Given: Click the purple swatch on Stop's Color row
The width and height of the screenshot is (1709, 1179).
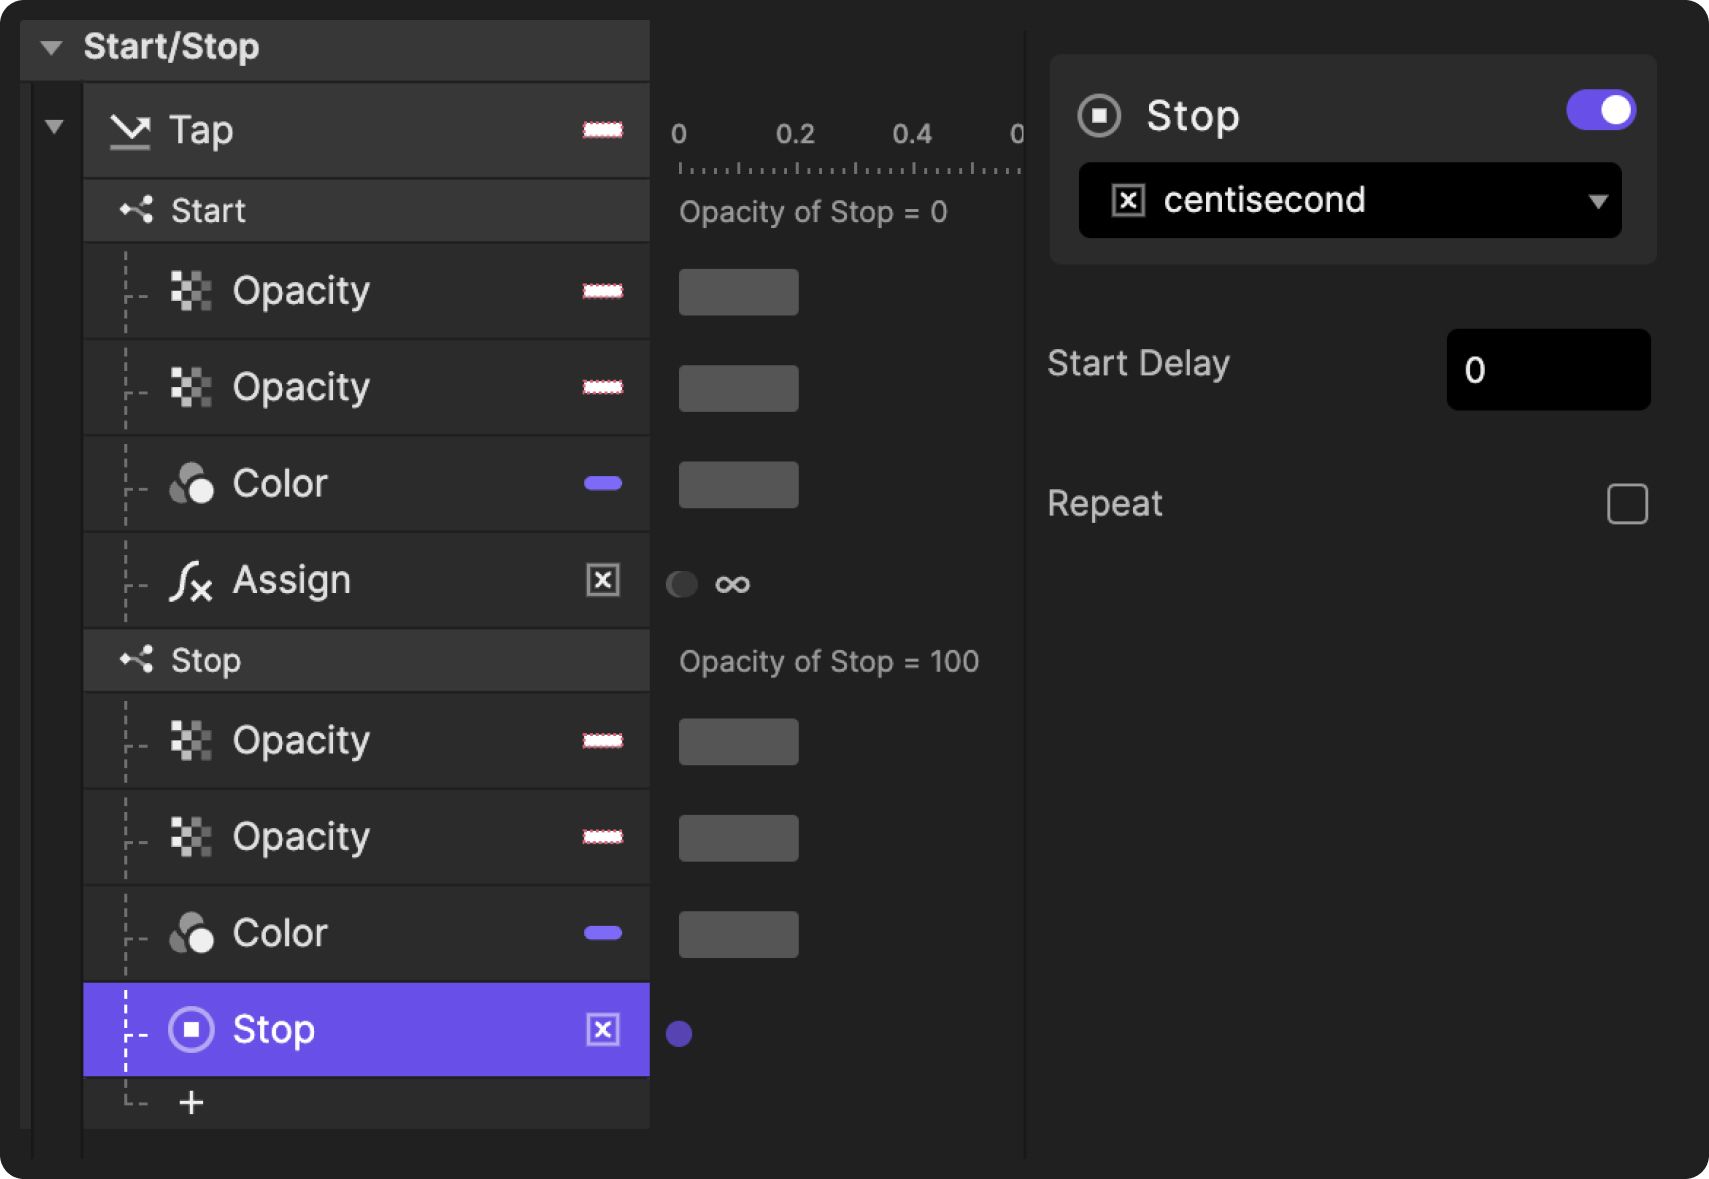Looking at the screenshot, I should 602,933.
